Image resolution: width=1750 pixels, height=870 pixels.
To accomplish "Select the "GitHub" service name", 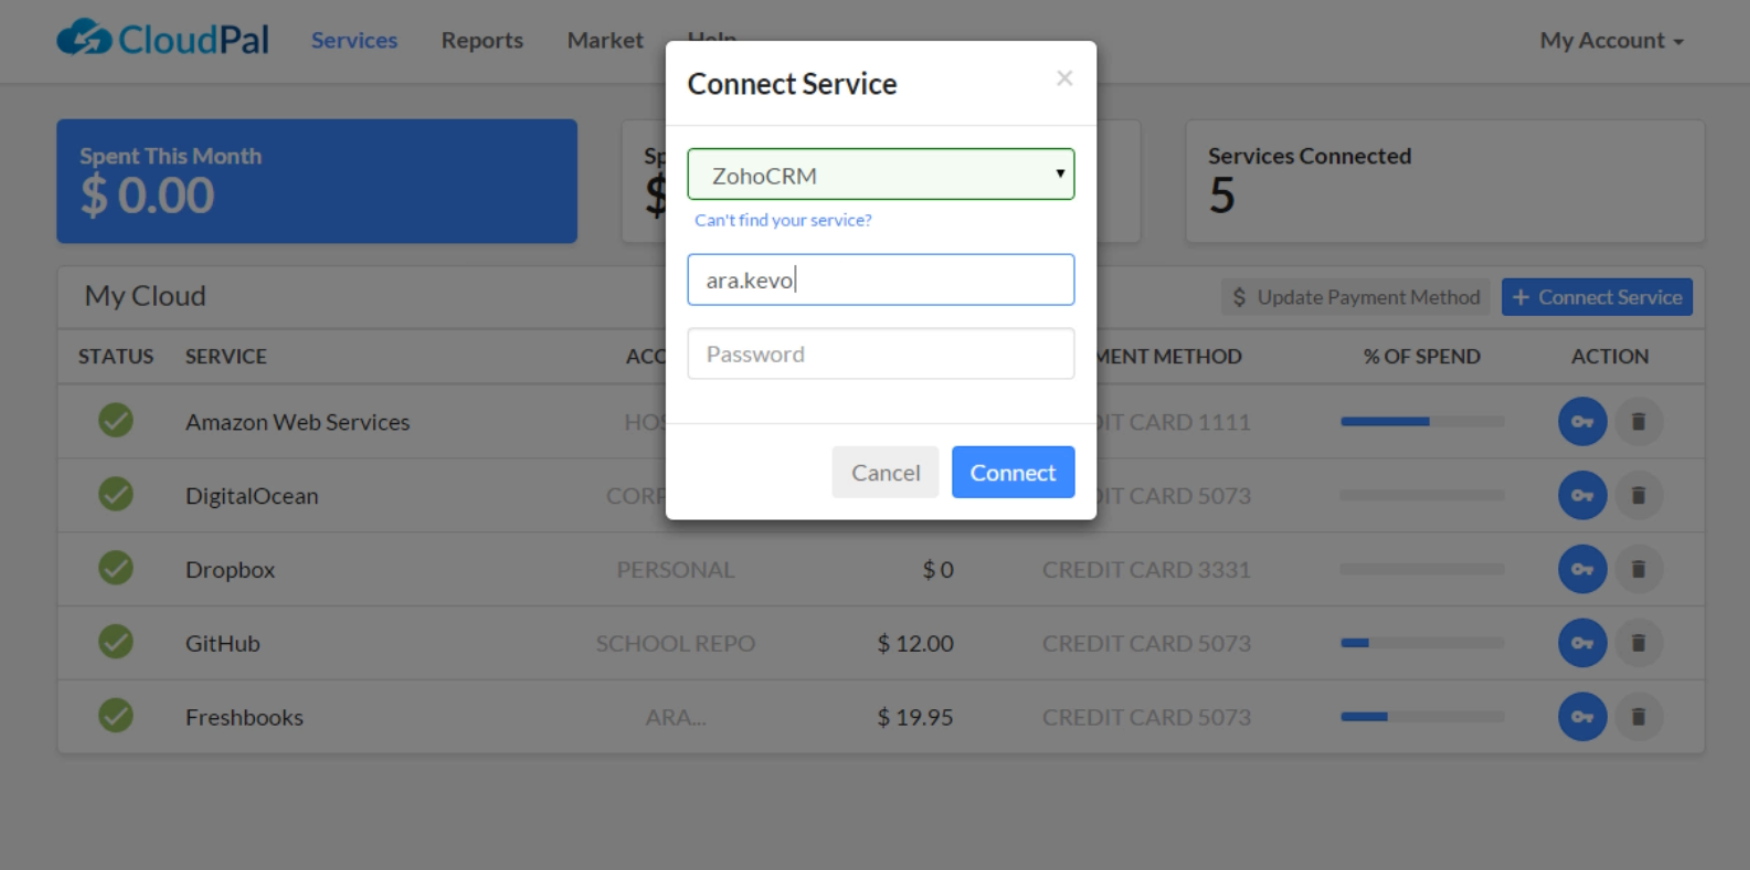I will [x=222, y=643].
